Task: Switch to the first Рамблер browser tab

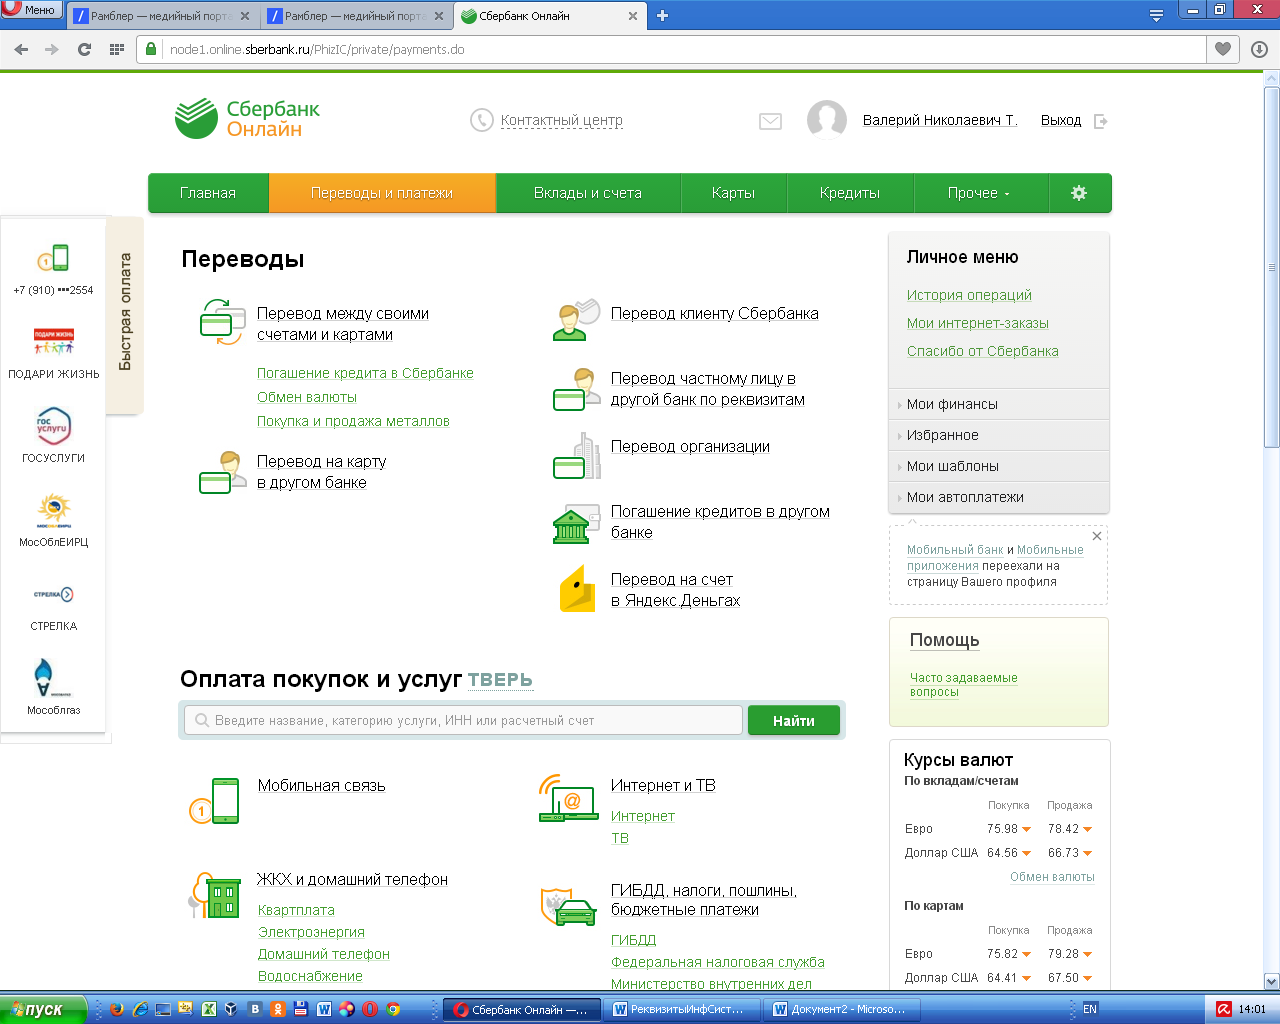Action: coord(162,16)
